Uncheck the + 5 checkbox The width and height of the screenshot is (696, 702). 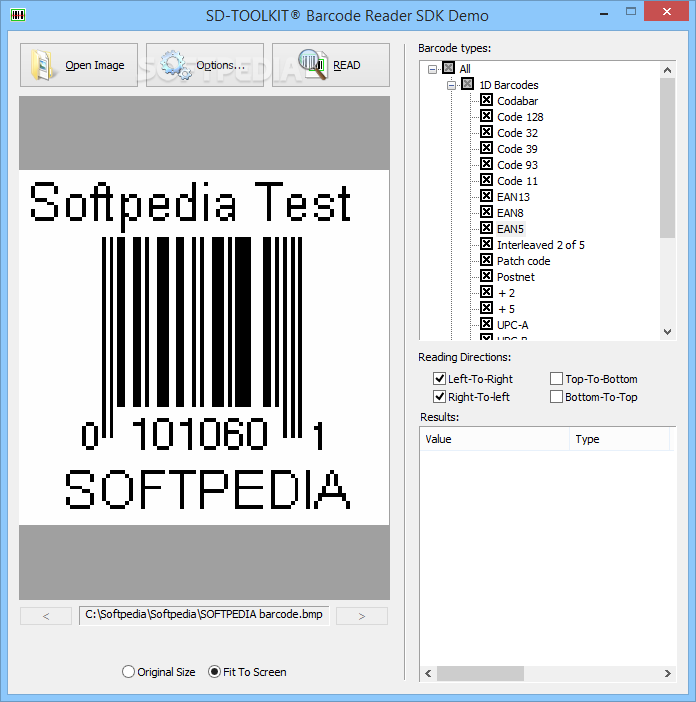[487, 308]
